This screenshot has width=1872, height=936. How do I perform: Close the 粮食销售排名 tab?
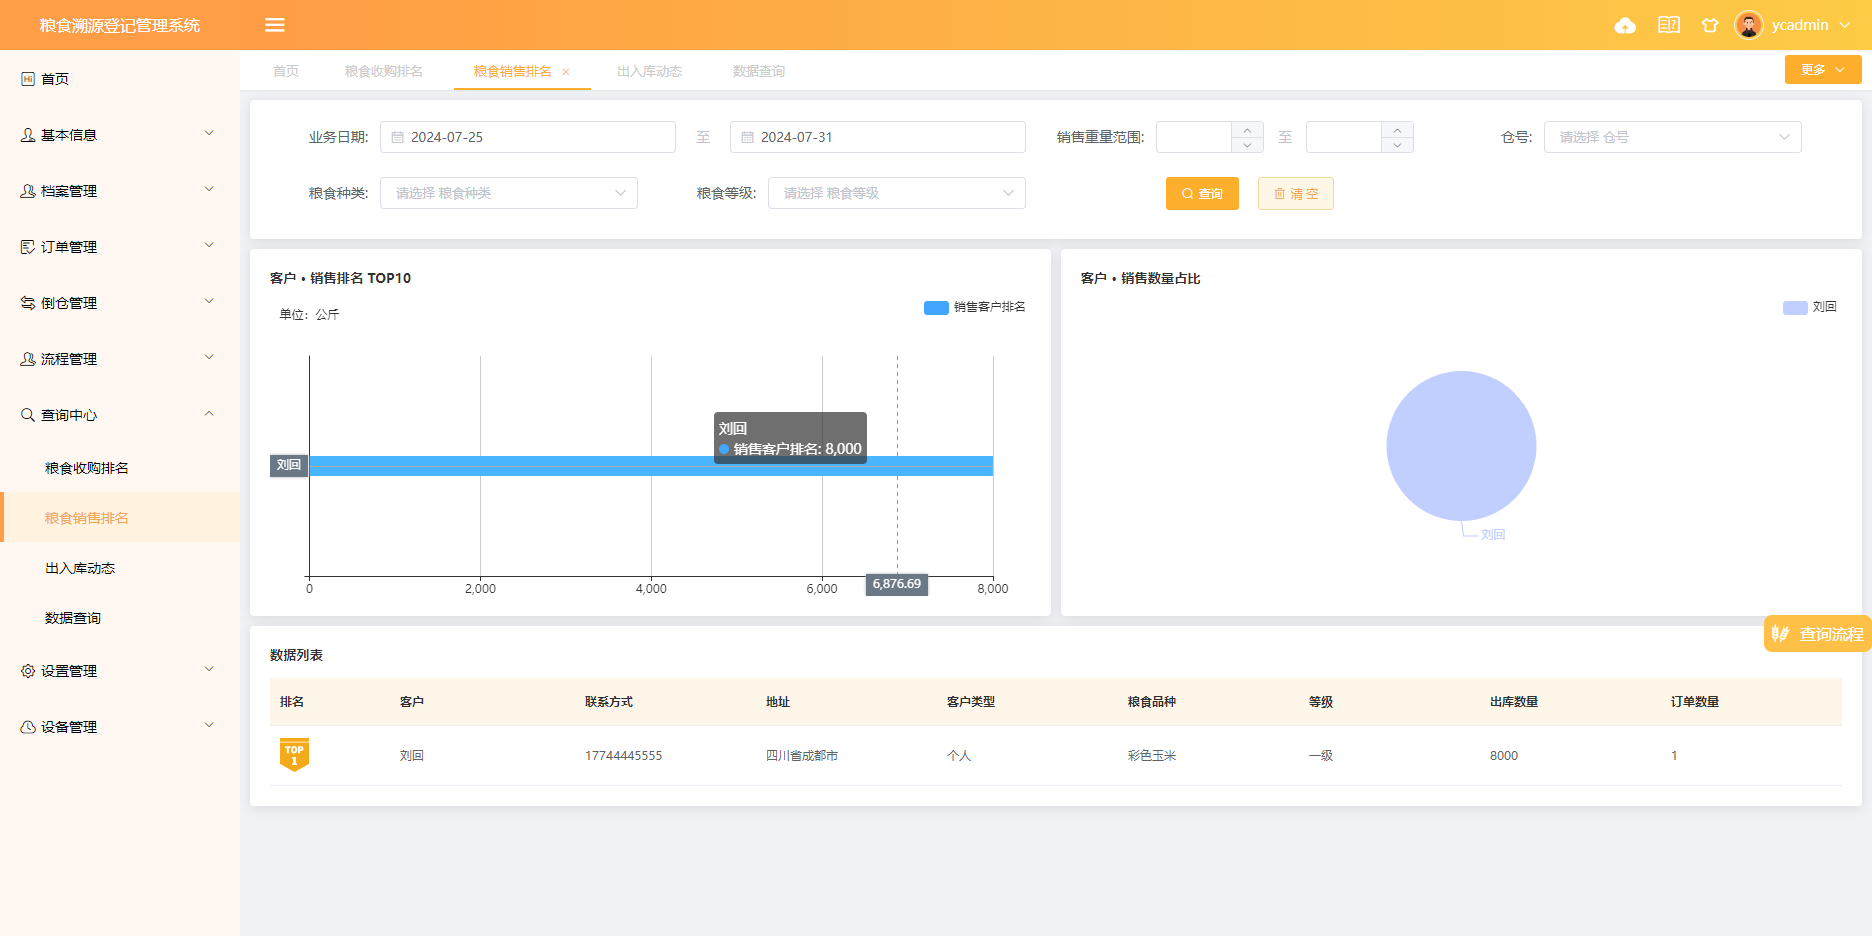pos(566,72)
